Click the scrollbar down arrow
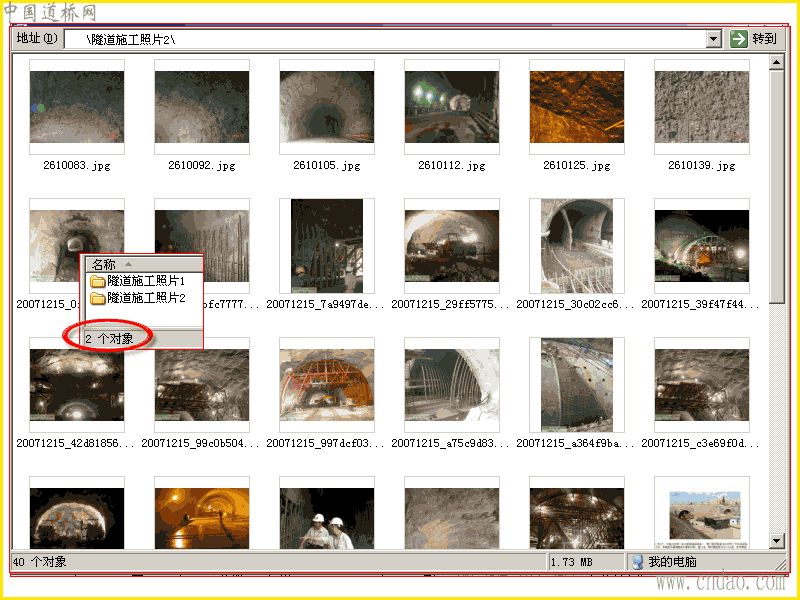800x600 pixels. click(x=777, y=541)
